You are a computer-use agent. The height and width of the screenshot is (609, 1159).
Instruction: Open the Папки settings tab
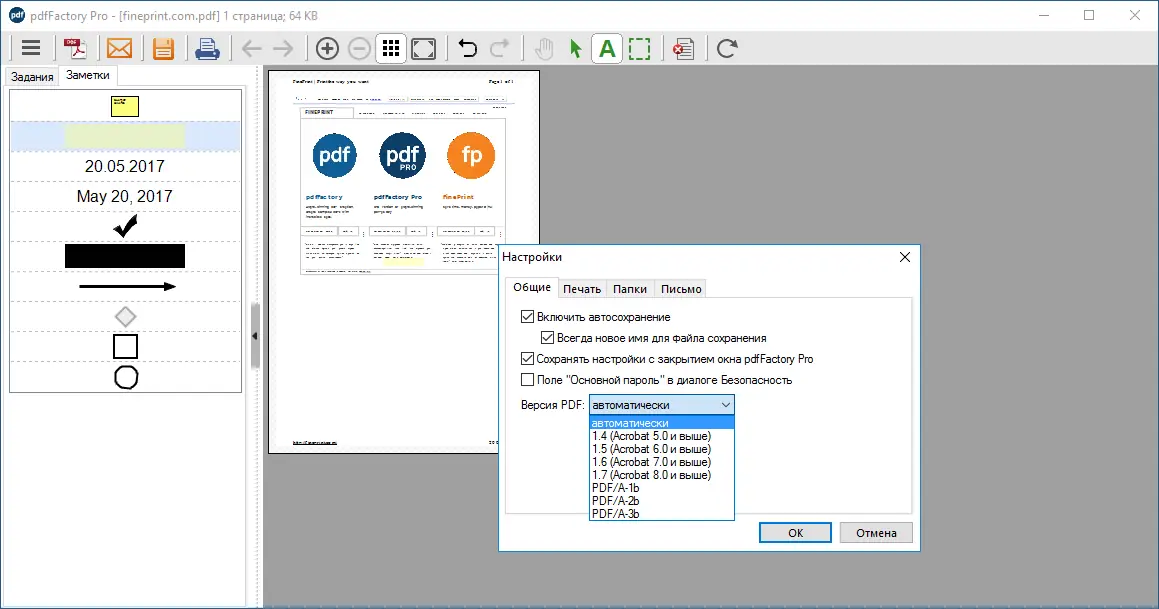click(x=630, y=289)
